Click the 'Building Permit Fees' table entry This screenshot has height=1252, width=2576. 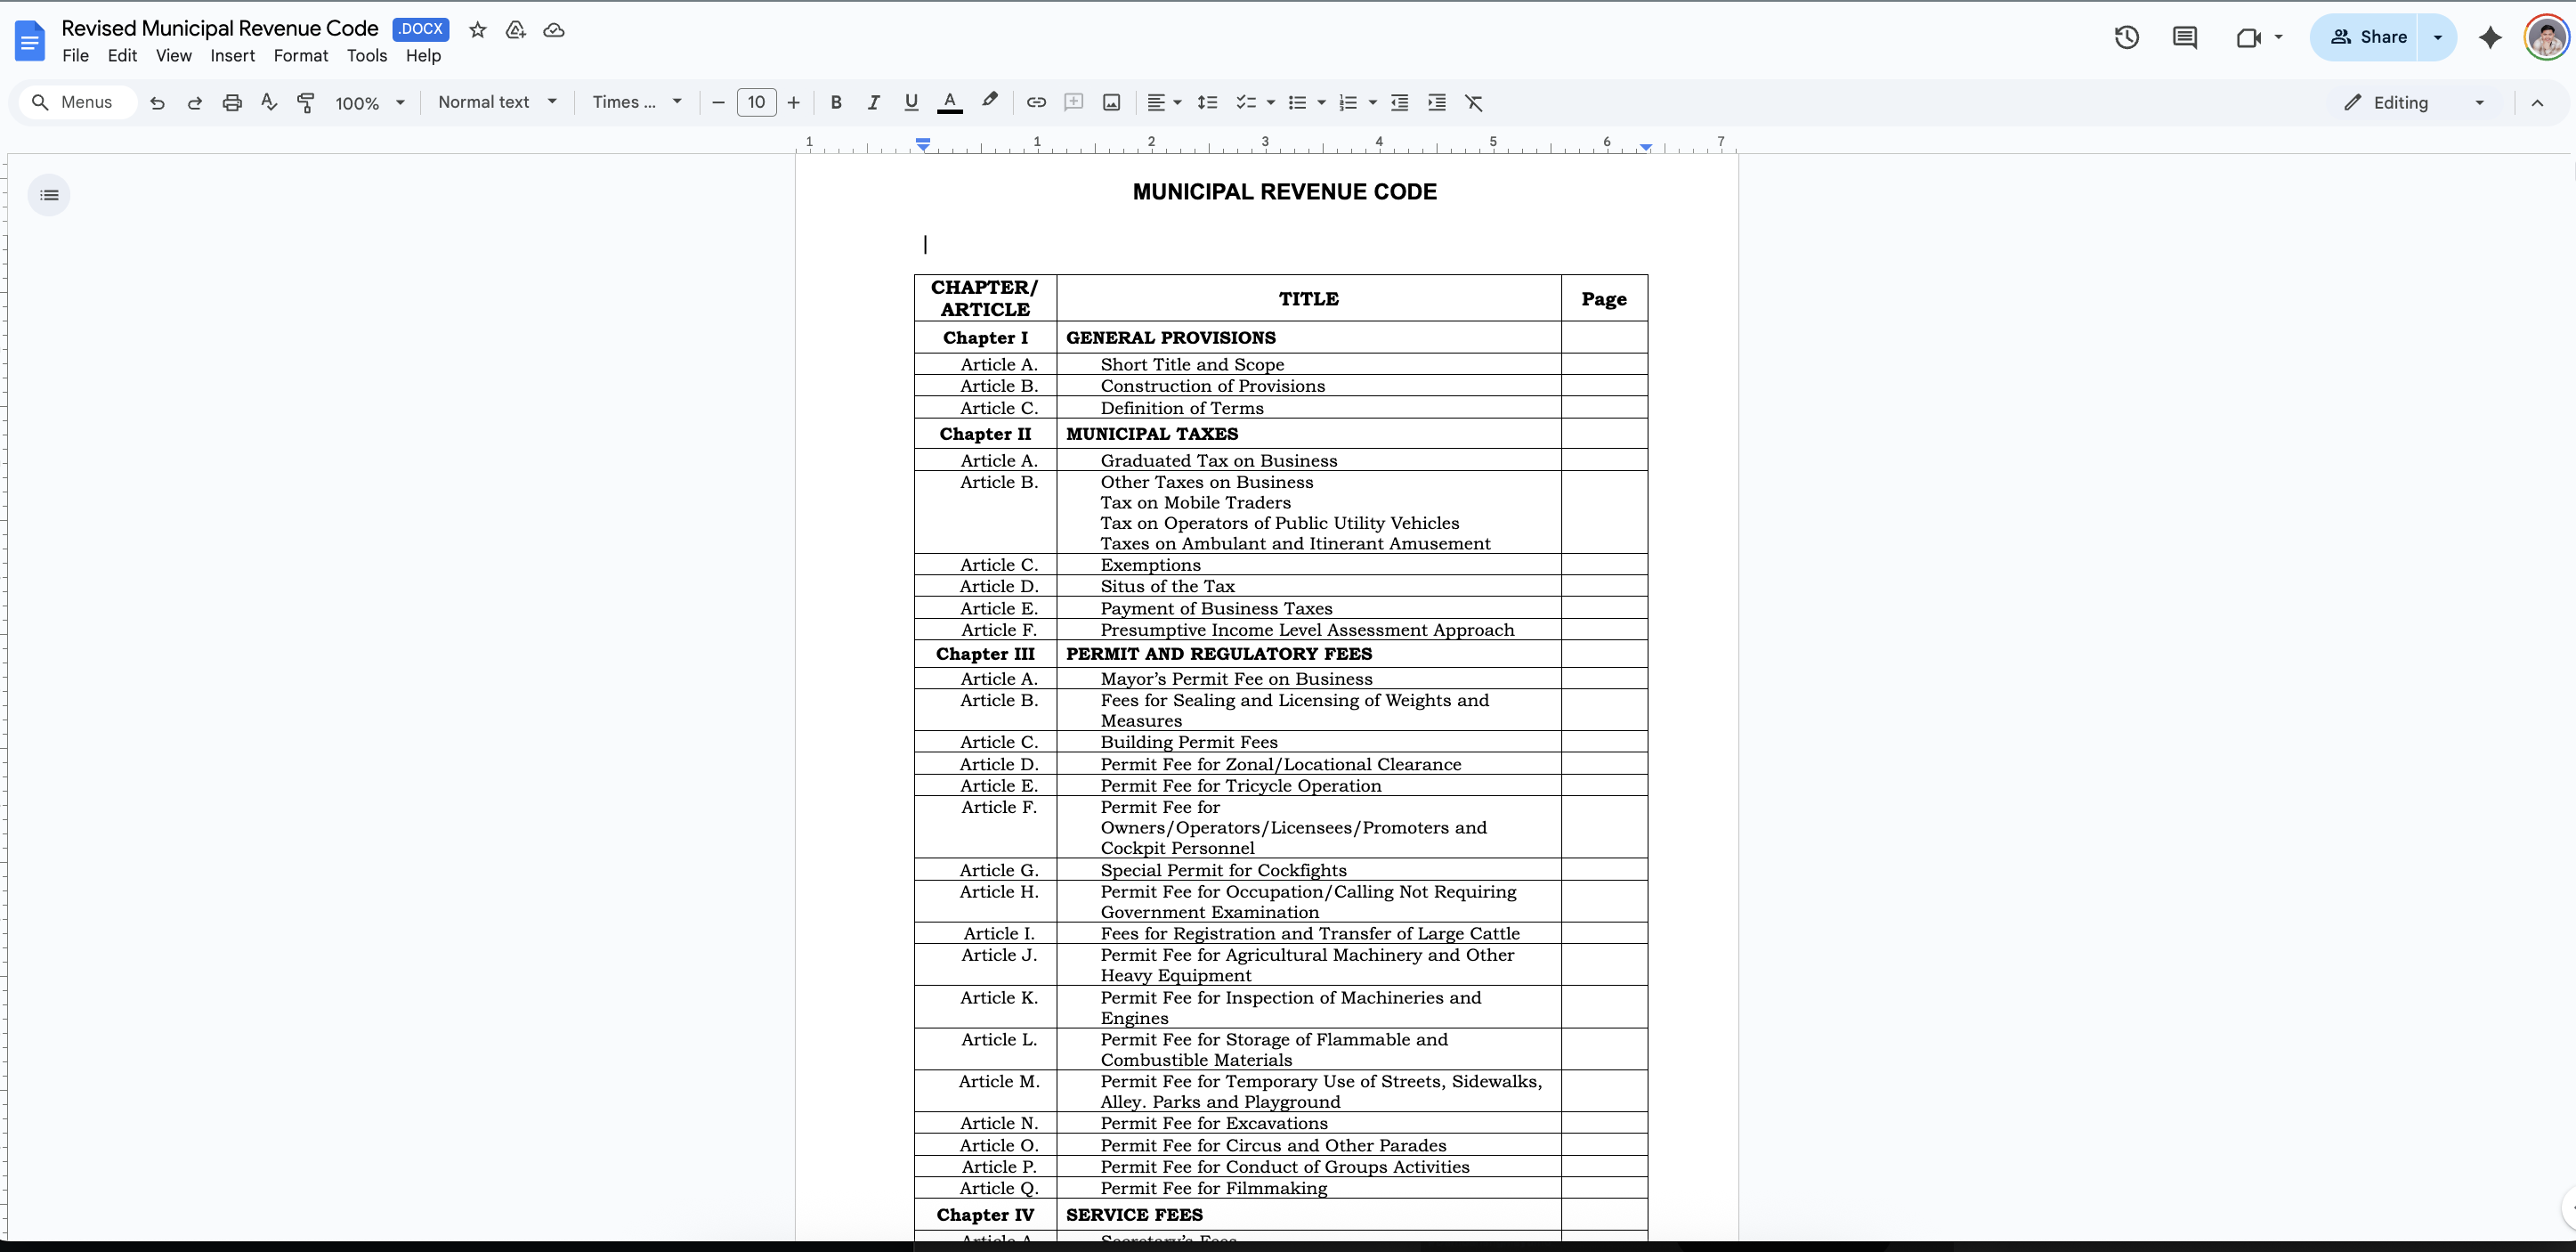[x=1189, y=742]
